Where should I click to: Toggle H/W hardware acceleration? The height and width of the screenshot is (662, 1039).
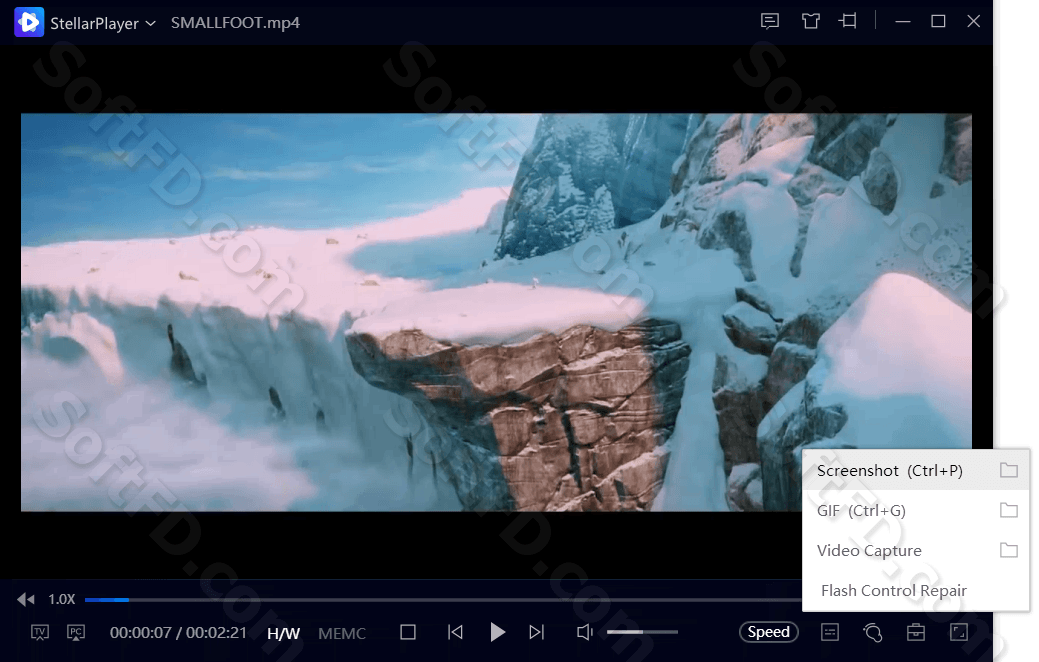click(x=284, y=634)
